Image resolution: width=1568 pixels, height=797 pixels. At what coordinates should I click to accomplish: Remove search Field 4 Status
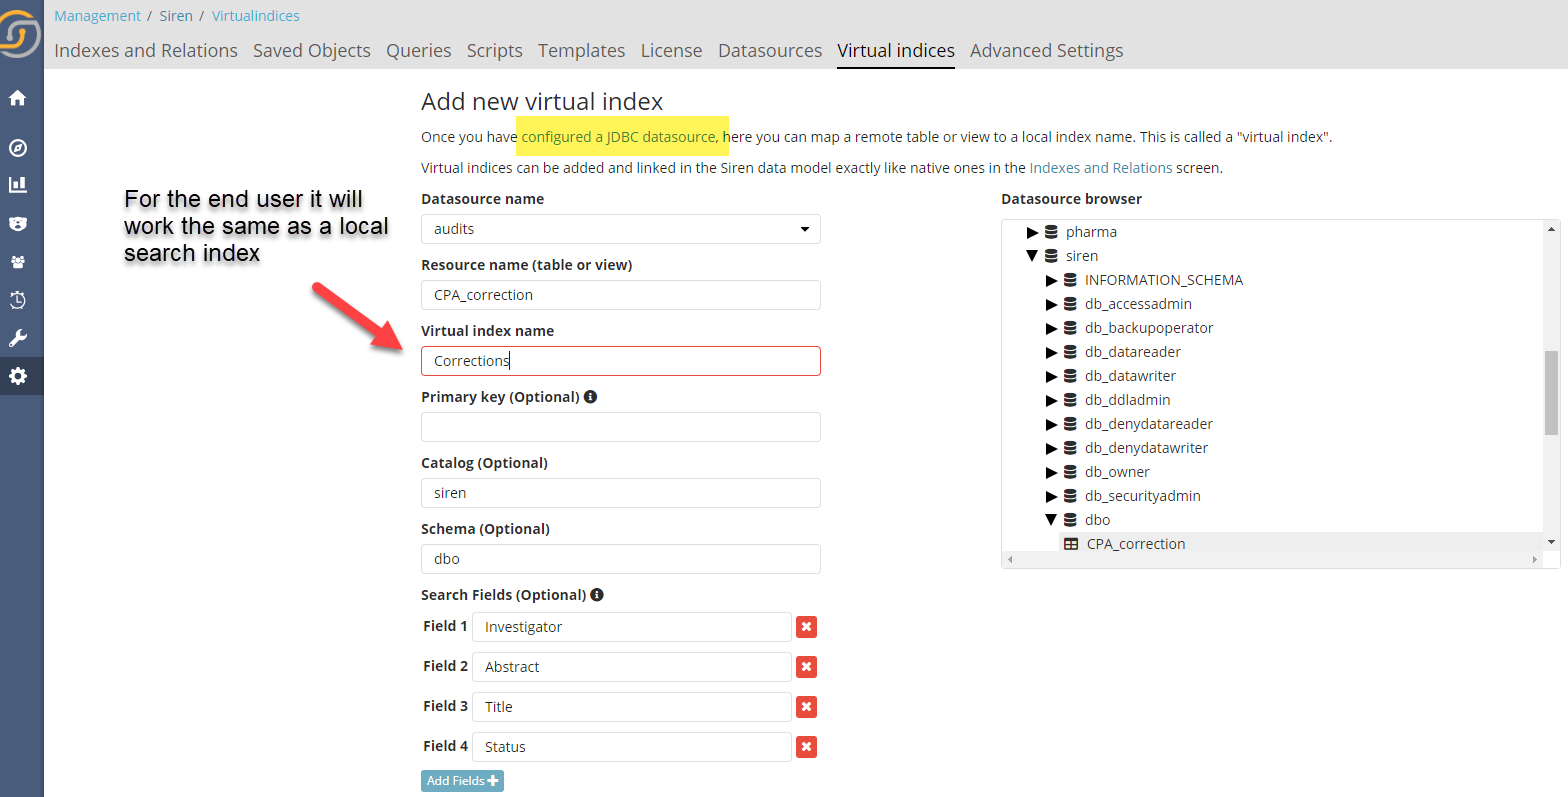tap(807, 747)
